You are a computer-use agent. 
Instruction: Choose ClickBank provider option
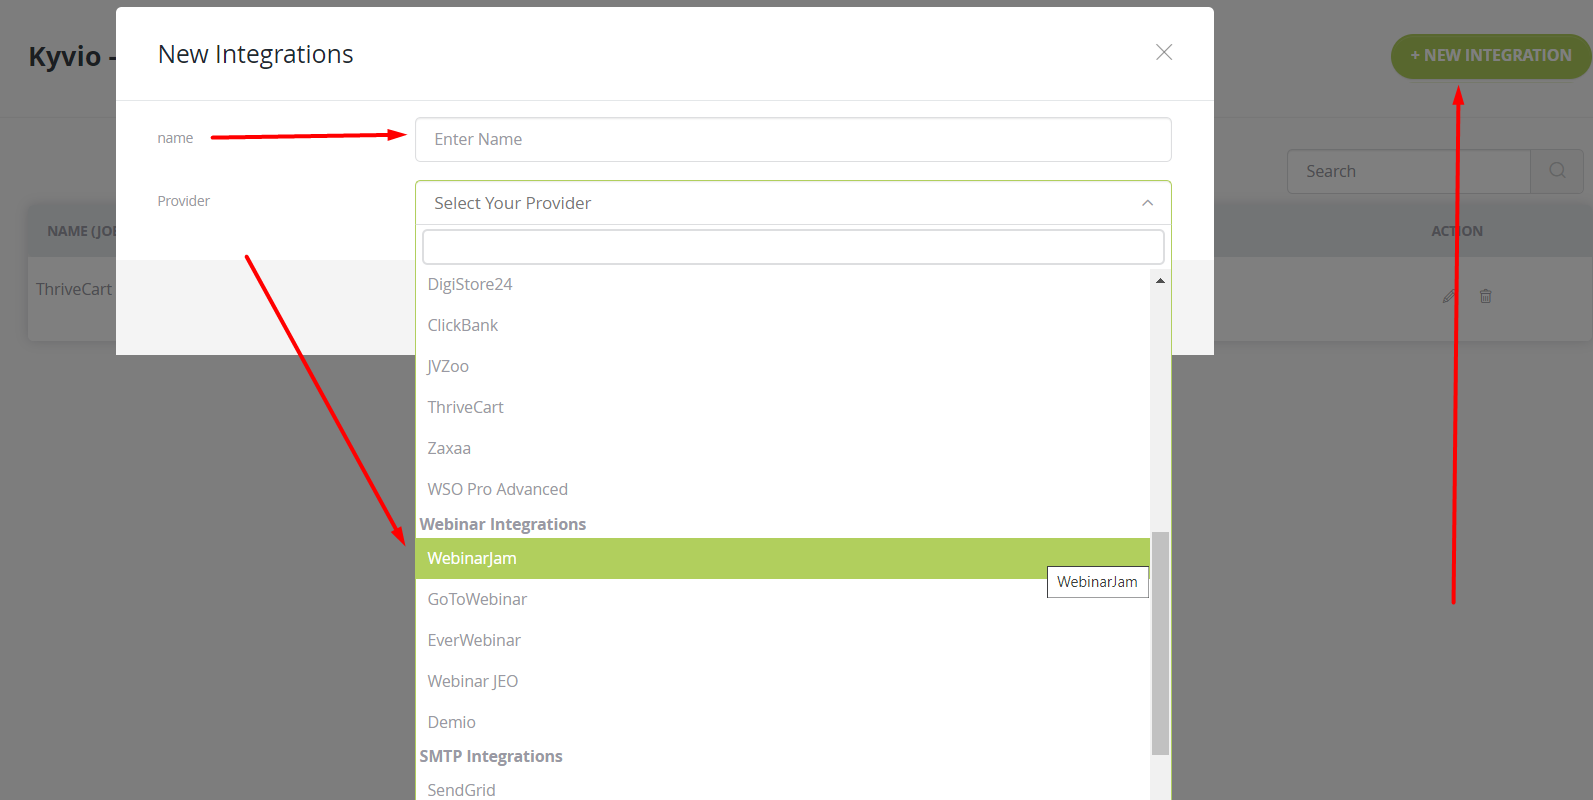[x=783, y=325]
